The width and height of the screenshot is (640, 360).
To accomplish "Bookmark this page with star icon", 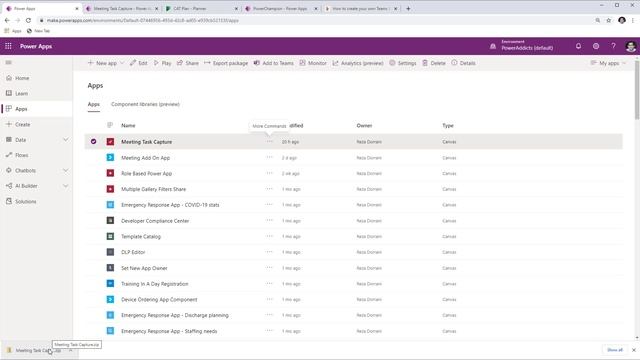I will pyautogui.click(x=609, y=20).
